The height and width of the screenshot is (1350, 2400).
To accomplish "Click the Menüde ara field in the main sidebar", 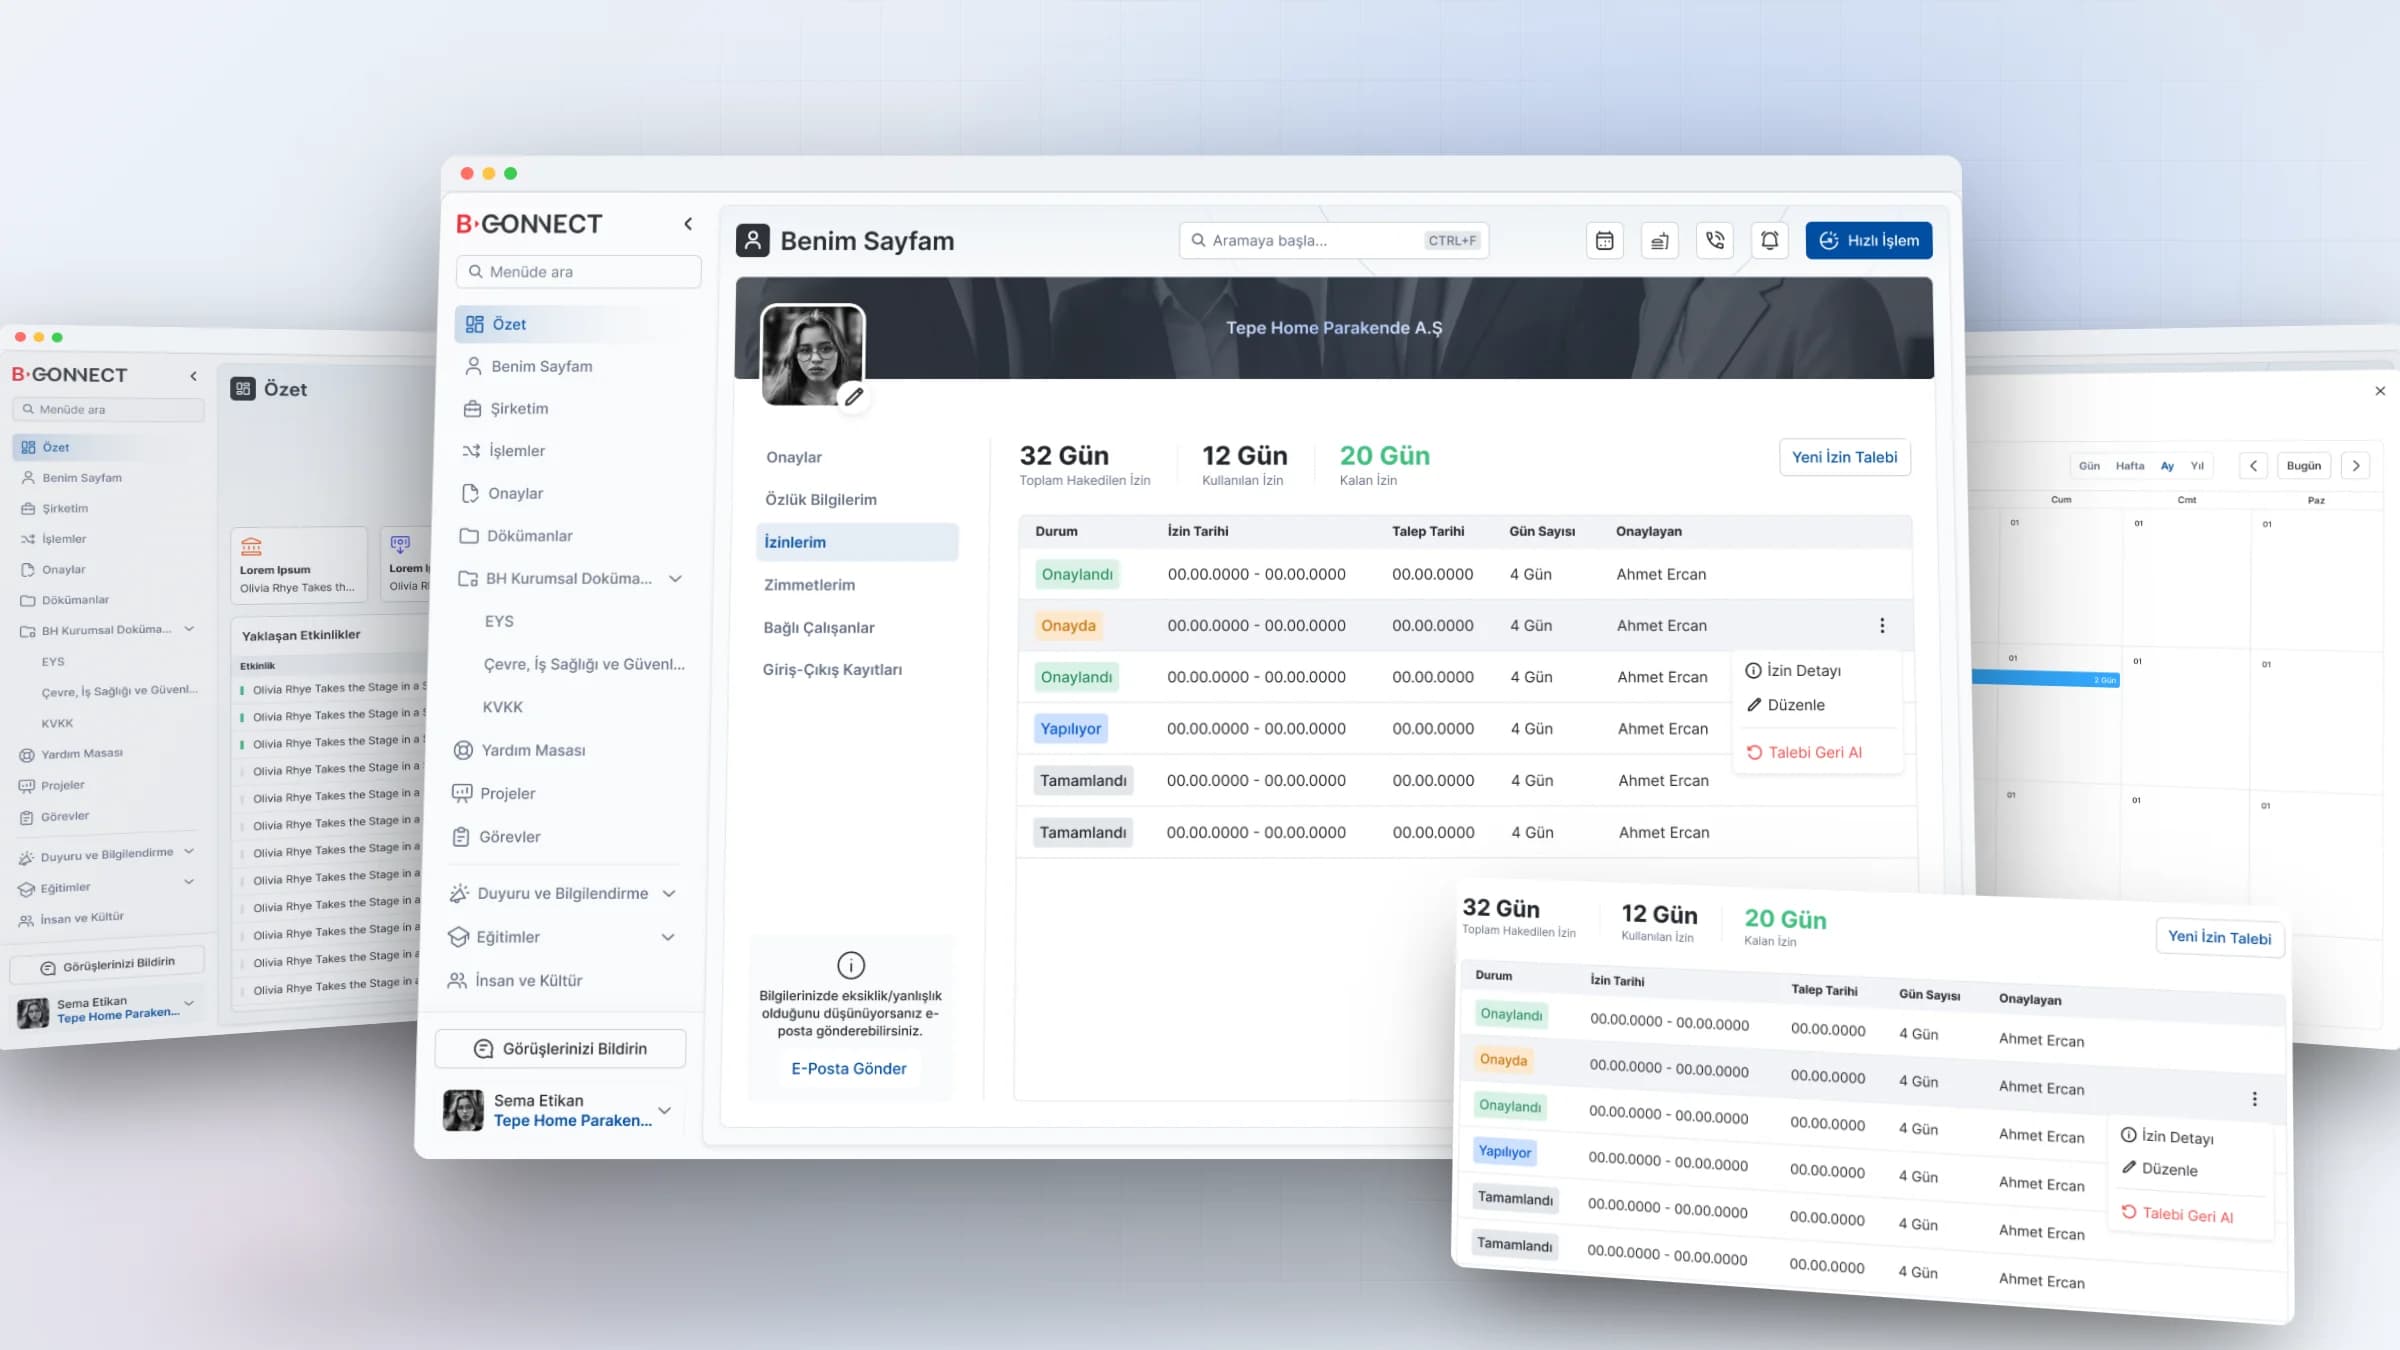I will tap(579, 271).
